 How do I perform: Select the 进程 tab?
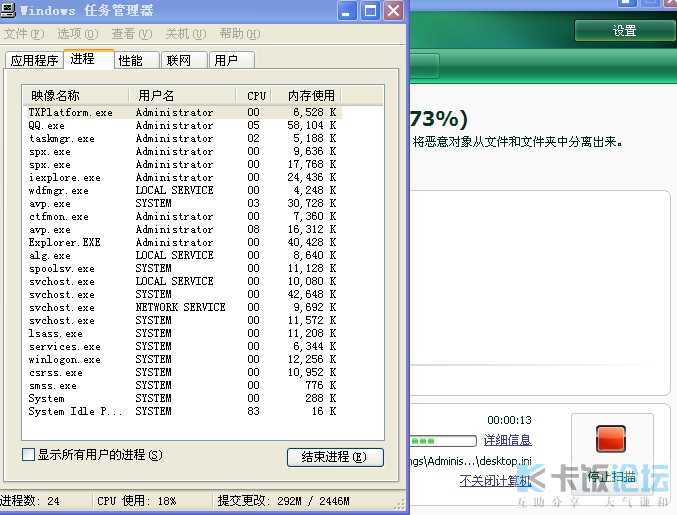pyautogui.click(x=89, y=59)
